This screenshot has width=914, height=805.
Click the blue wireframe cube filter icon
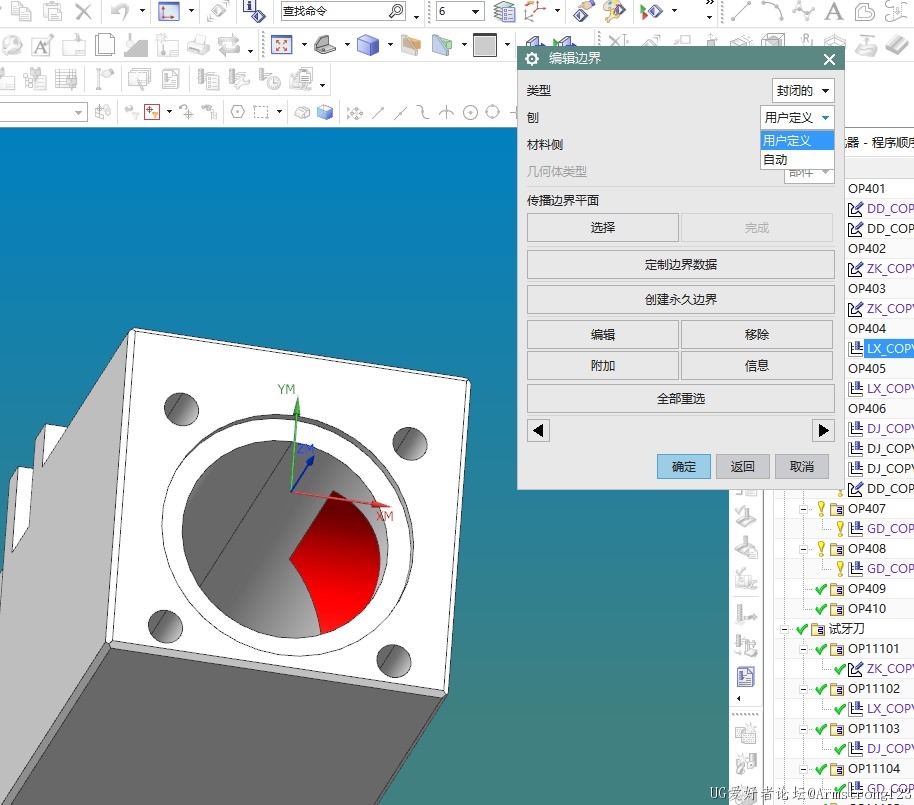(325, 111)
